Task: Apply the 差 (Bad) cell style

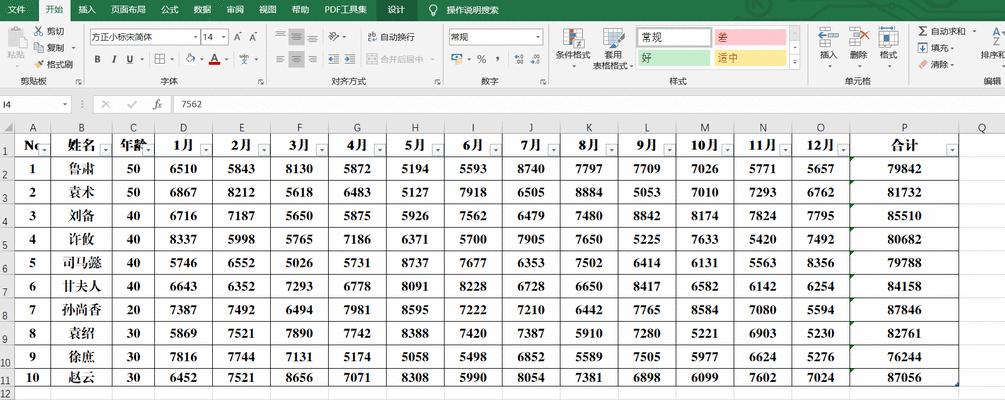Action: [x=750, y=37]
